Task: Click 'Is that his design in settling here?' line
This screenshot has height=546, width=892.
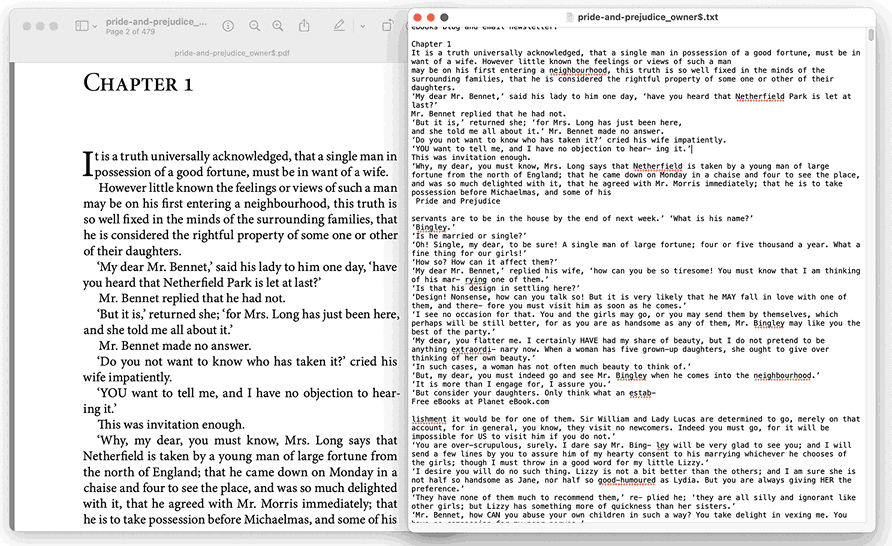Action: click(495, 288)
